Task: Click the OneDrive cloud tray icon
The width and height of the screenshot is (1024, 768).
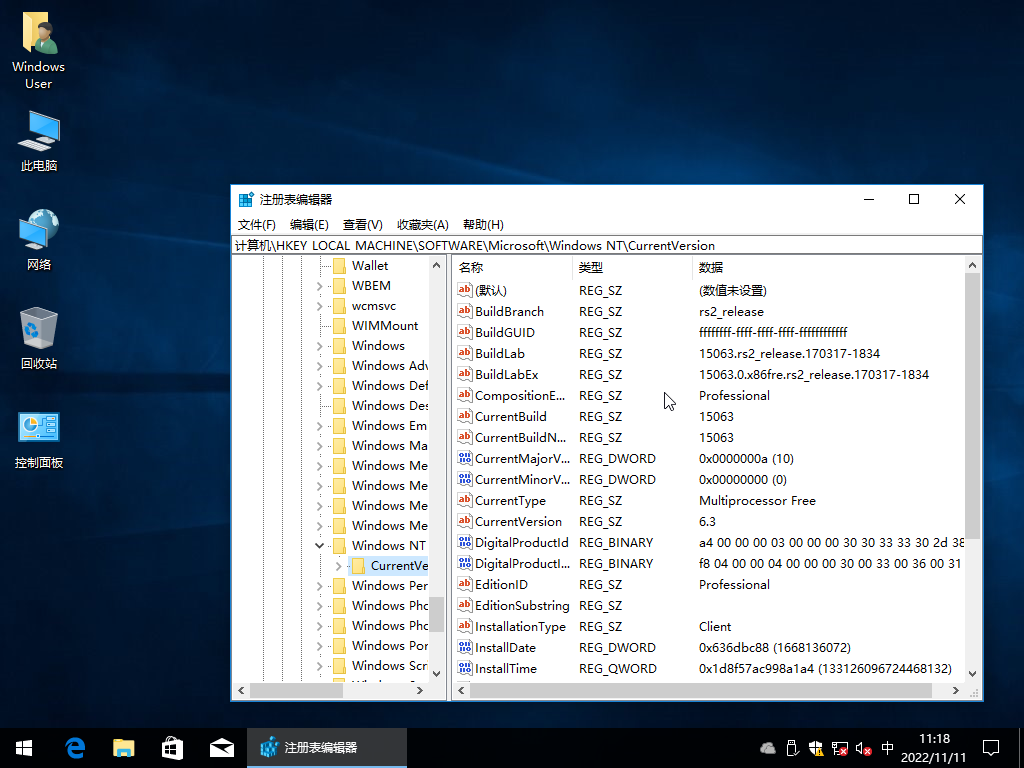Action: (768, 748)
